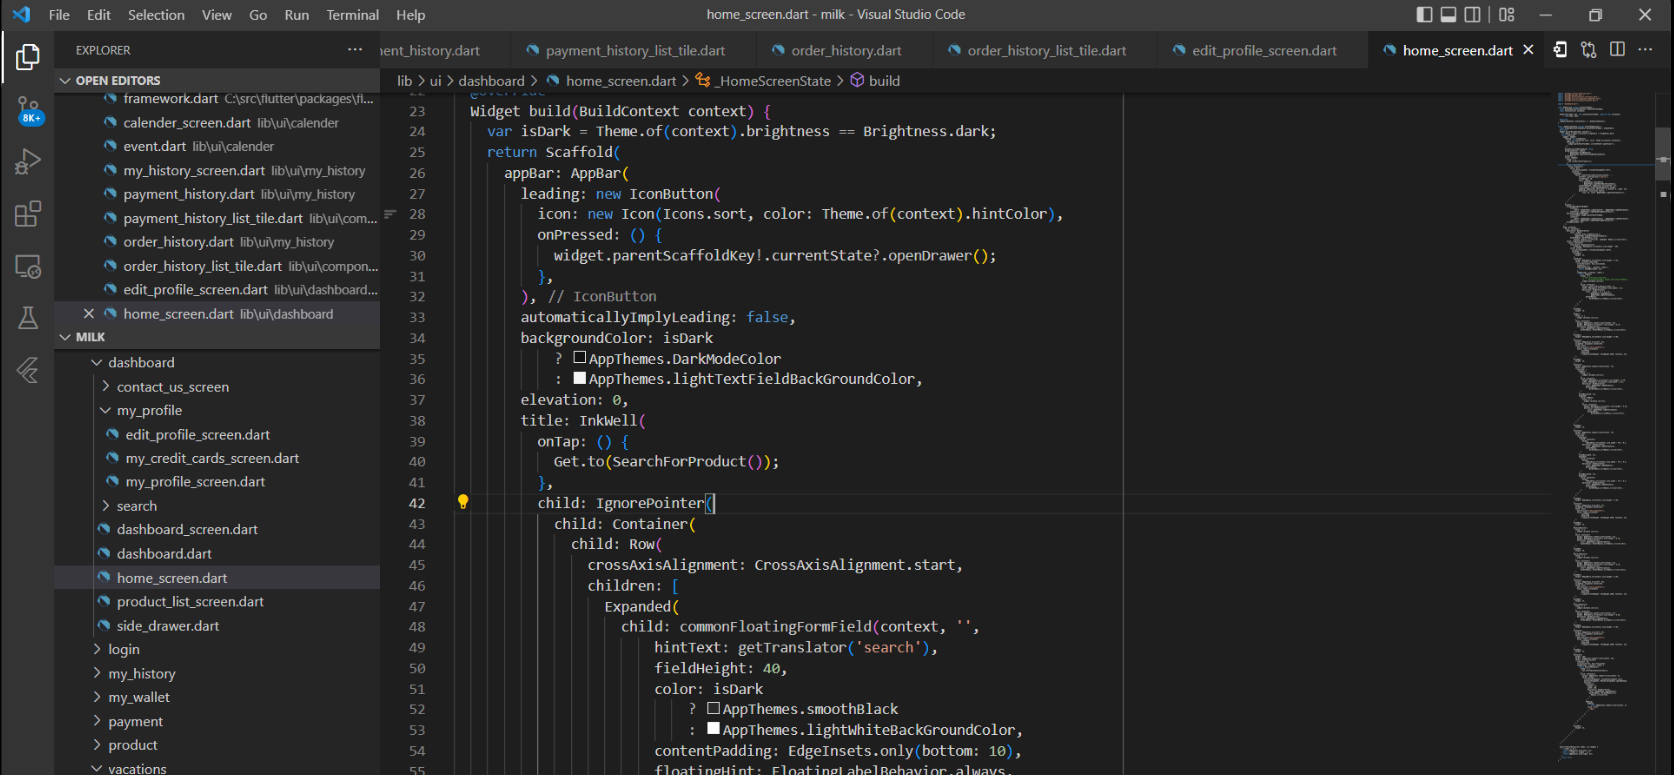Image resolution: width=1674 pixels, height=775 pixels.
Task: Open dashboard_screen.dart in the file tree
Action: pyautogui.click(x=187, y=530)
